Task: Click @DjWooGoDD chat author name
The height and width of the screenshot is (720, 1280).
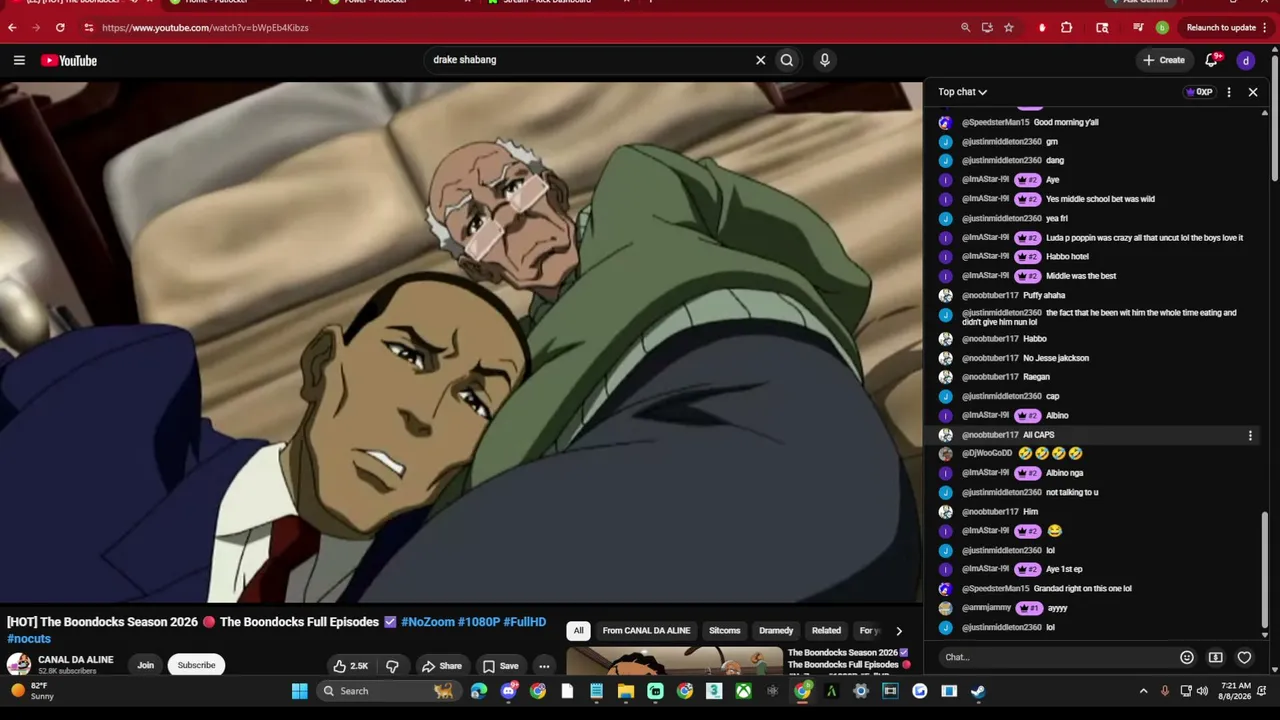Action: coord(987,454)
